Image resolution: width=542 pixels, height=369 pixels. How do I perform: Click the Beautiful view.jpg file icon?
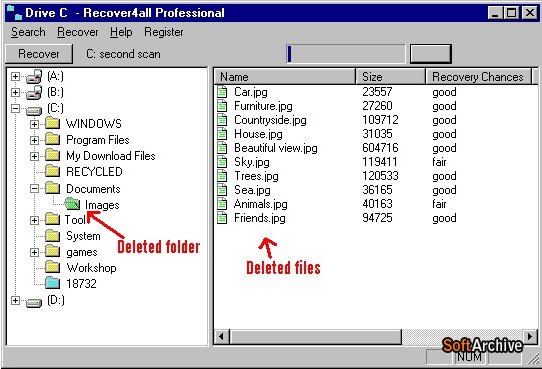(x=222, y=148)
